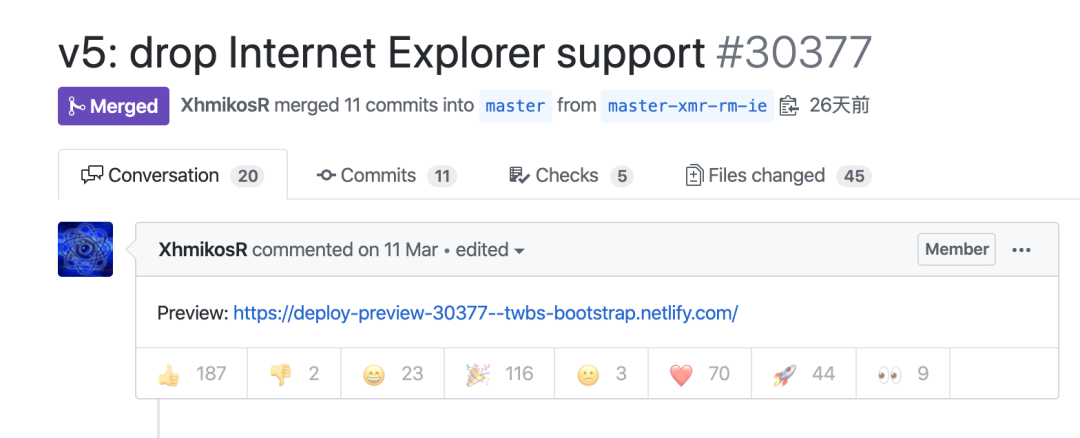Expand the edited history dropdown
The image size is (1080, 438).
point(490,250)
